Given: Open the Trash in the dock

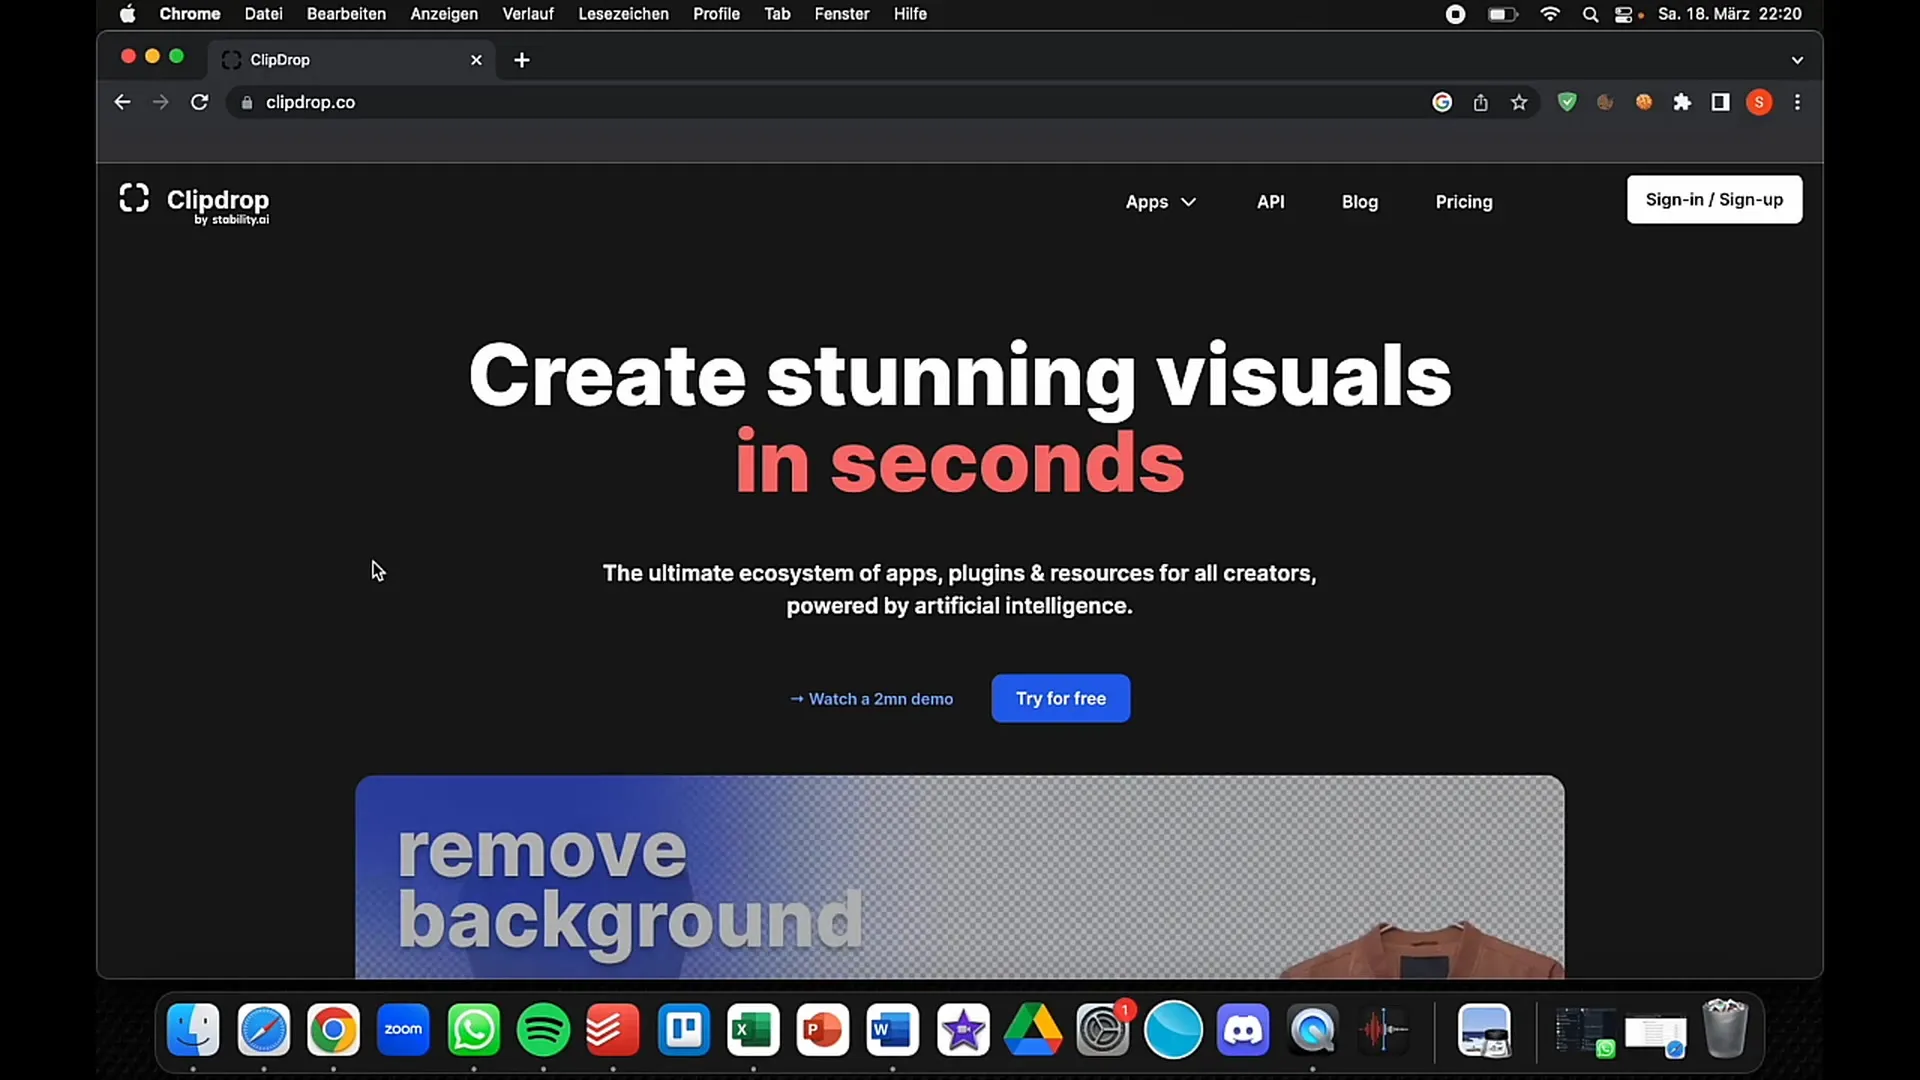Looking at the screenshot, I should 1725,1030.
